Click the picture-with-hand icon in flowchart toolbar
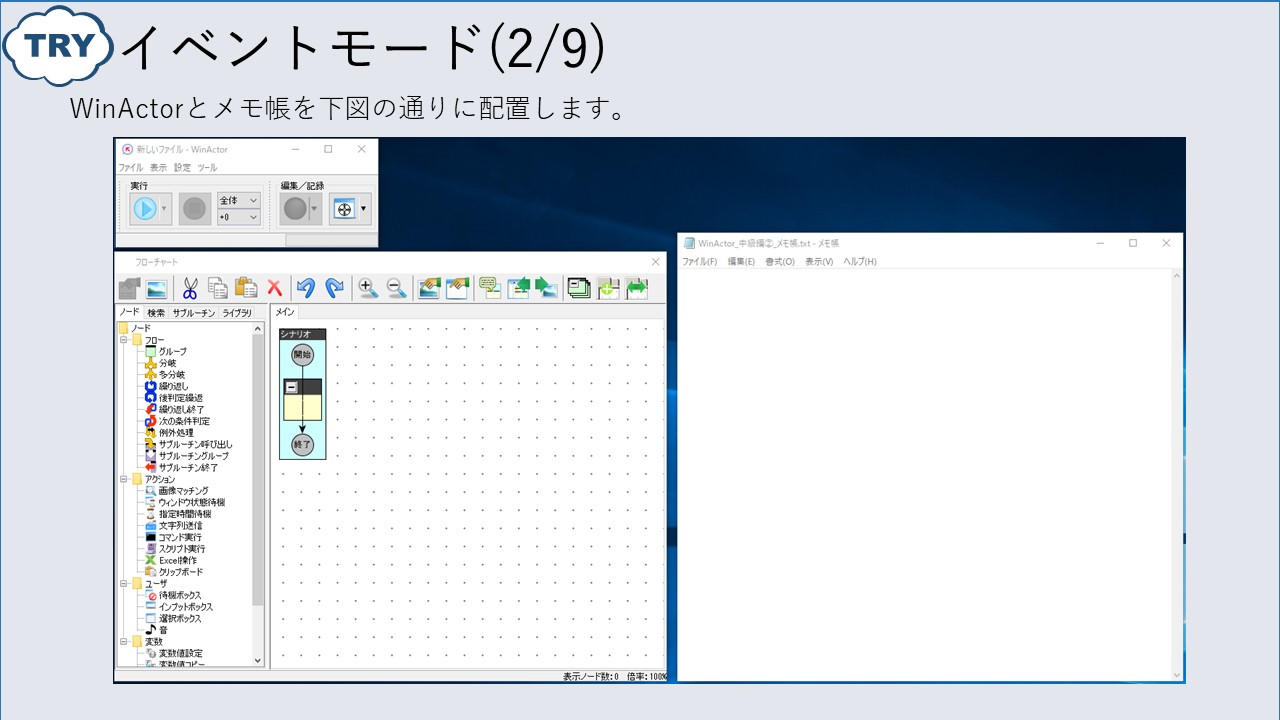Viewport: 1280px width, 720px height. pyautogui.click(x=429, y=288)
